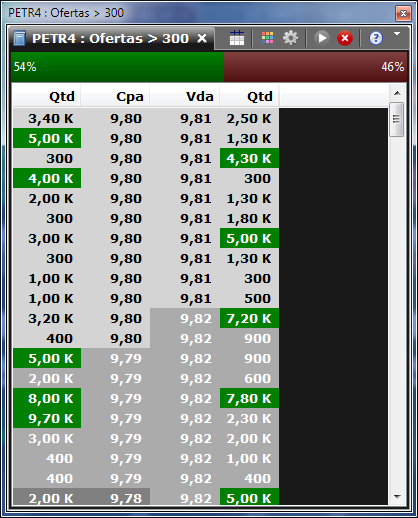The image size is (418, 518).
Task: Expand the small toolbar dropdown arrow
Action: click(x=397, y=34)
